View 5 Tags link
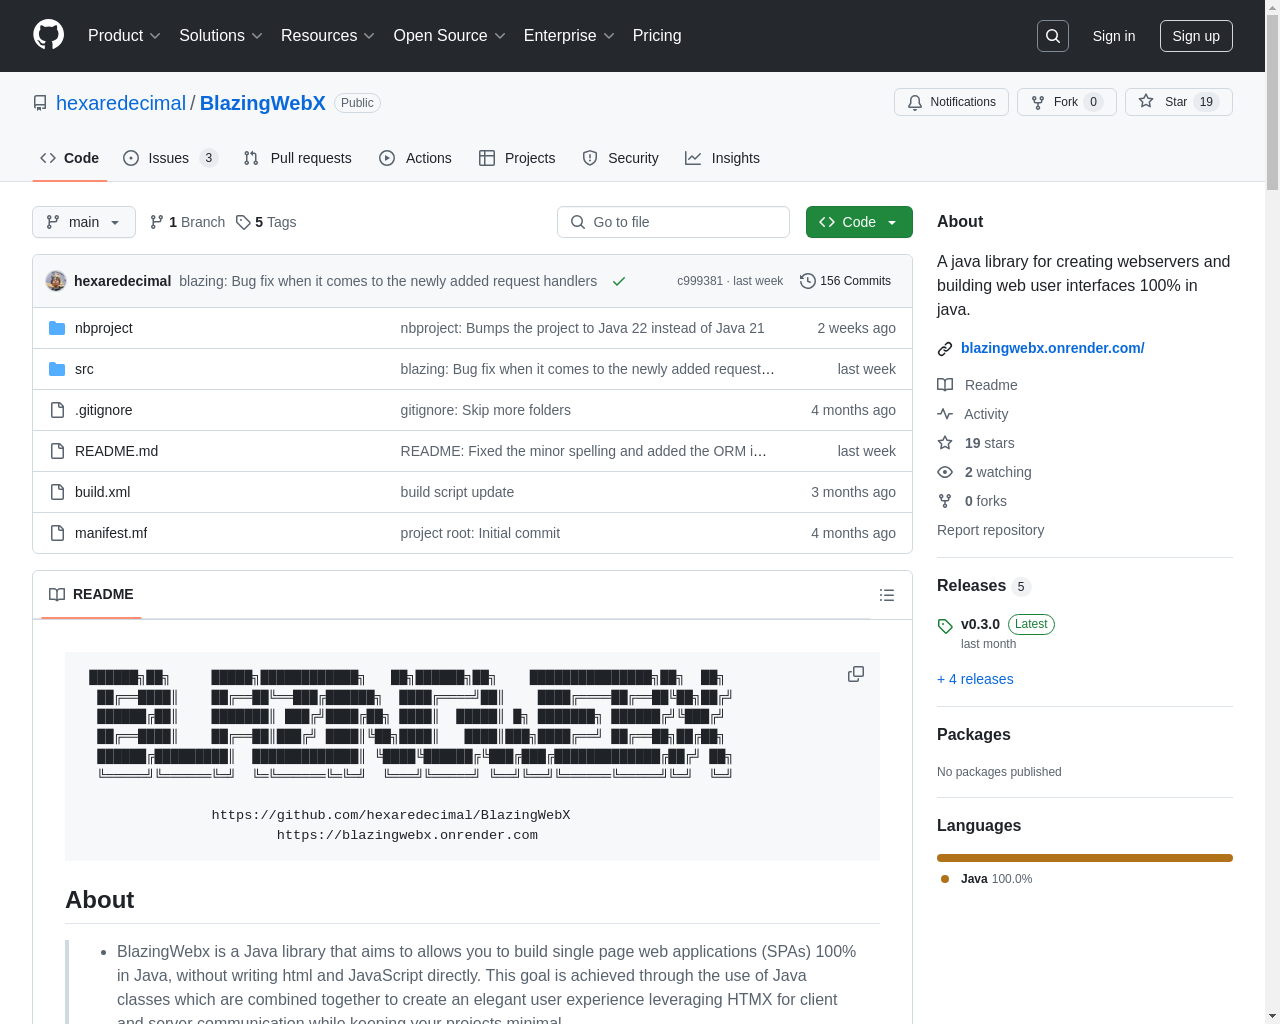Screen dimensions: 1280x1024 pyautogui.click(x=266, y=222)
